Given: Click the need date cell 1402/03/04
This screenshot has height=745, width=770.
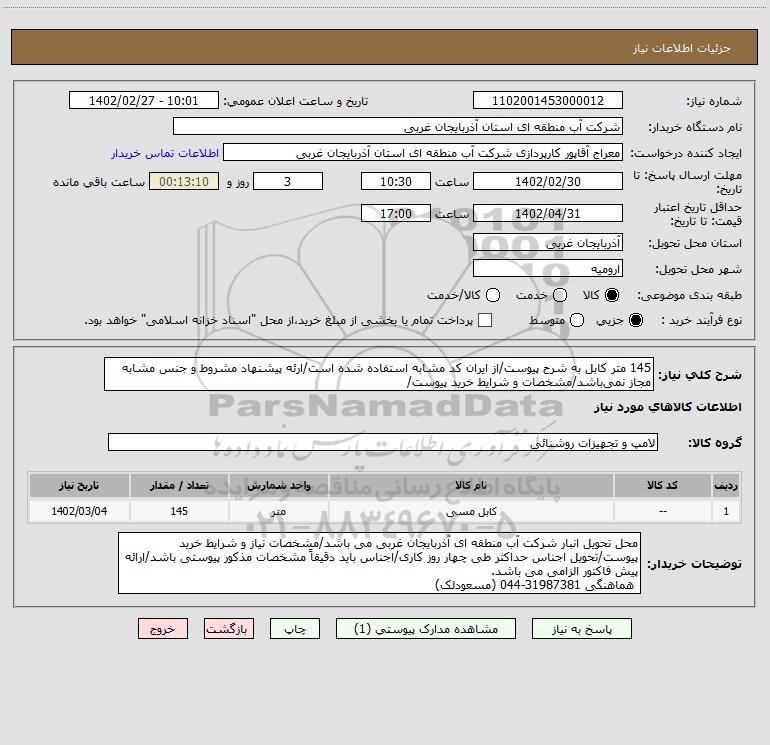Looking at the screenshot, I should tap(79, 511).
